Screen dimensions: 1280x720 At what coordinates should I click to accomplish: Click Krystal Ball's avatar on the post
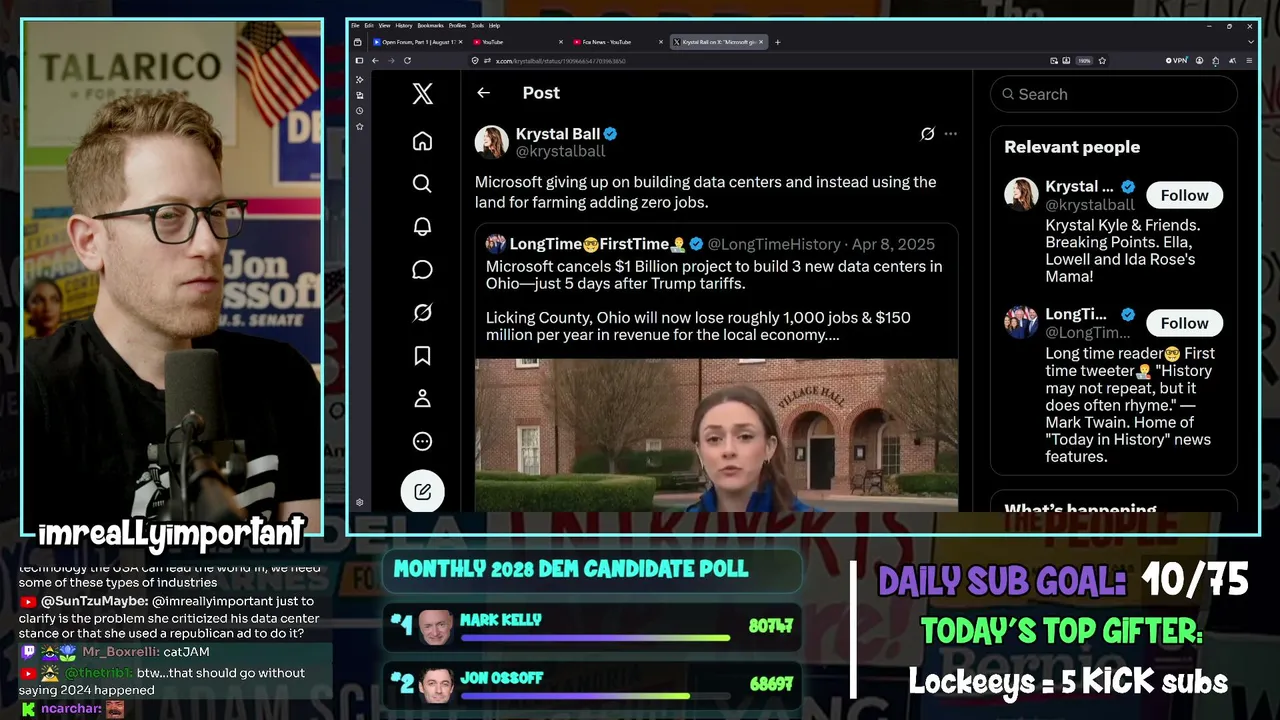(x=491, y=142)
